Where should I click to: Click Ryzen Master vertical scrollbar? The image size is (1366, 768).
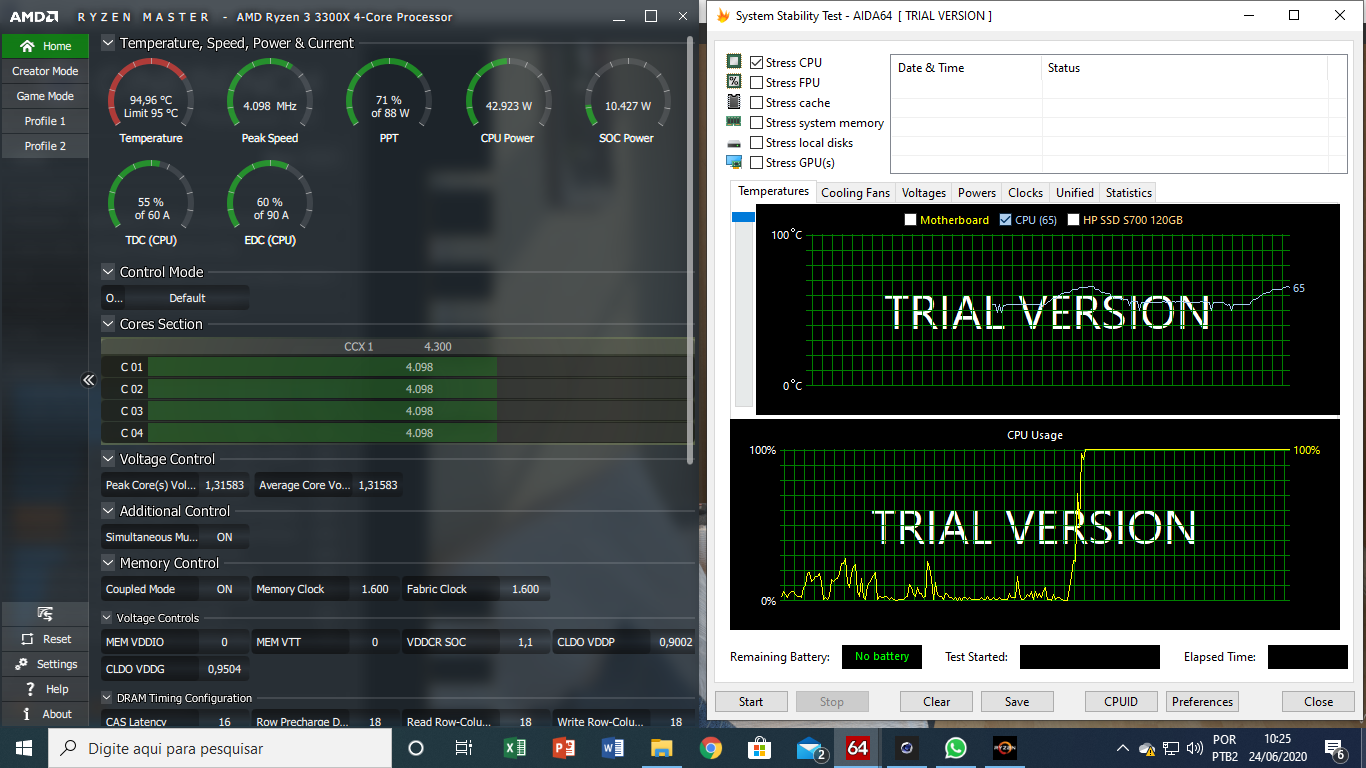[x=691, y=250]
